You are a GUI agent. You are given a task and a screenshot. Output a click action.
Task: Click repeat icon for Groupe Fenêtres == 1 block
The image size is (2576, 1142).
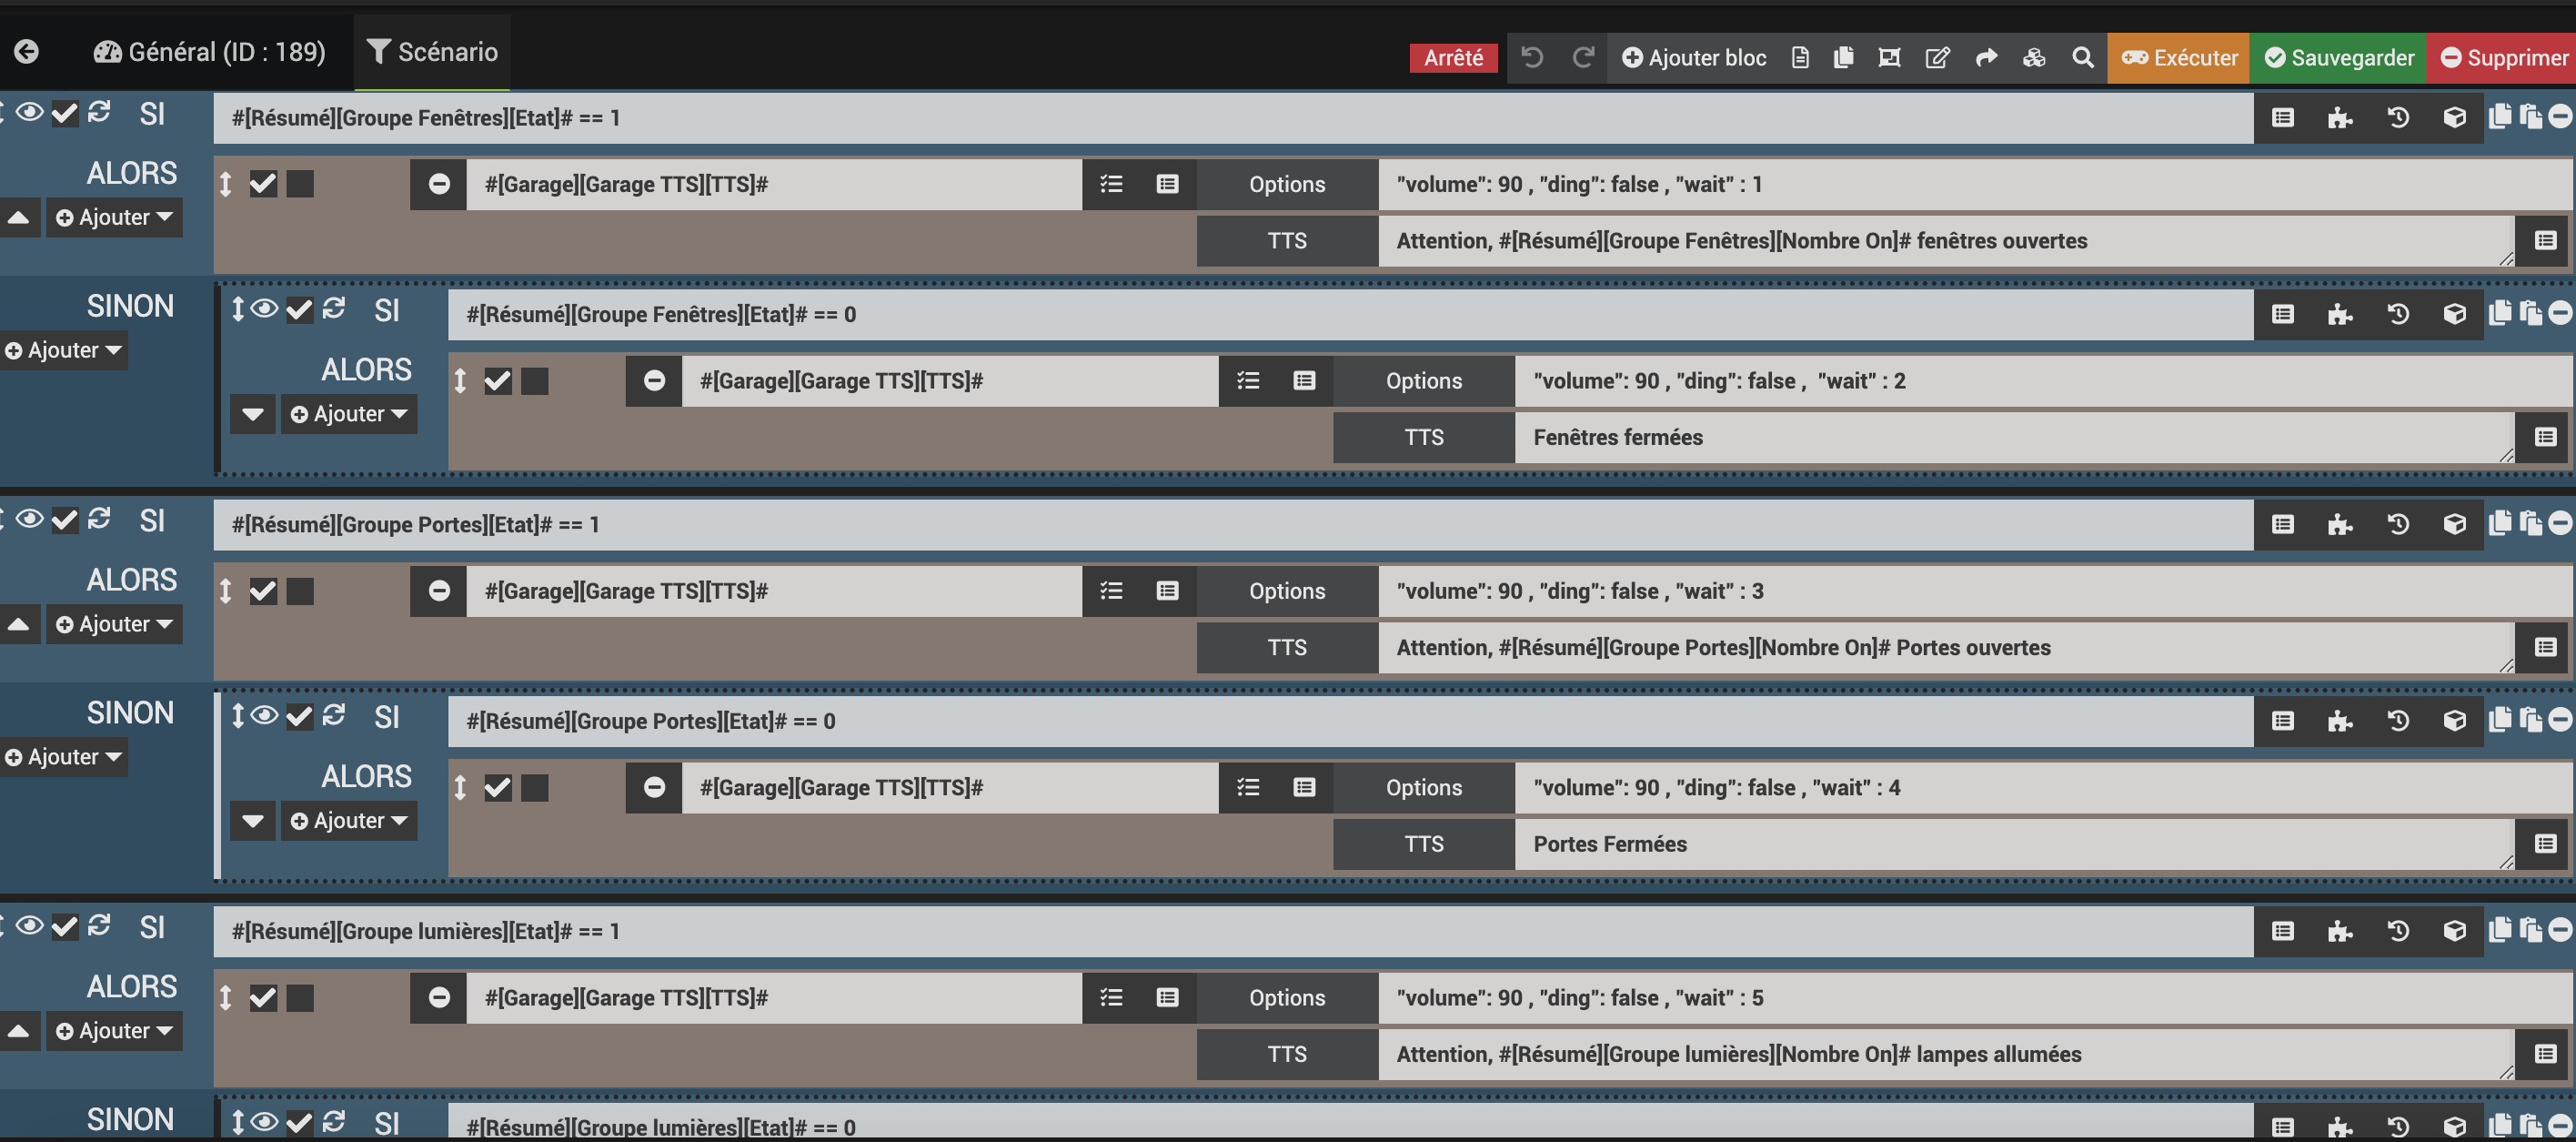click(x=99, y=112)
